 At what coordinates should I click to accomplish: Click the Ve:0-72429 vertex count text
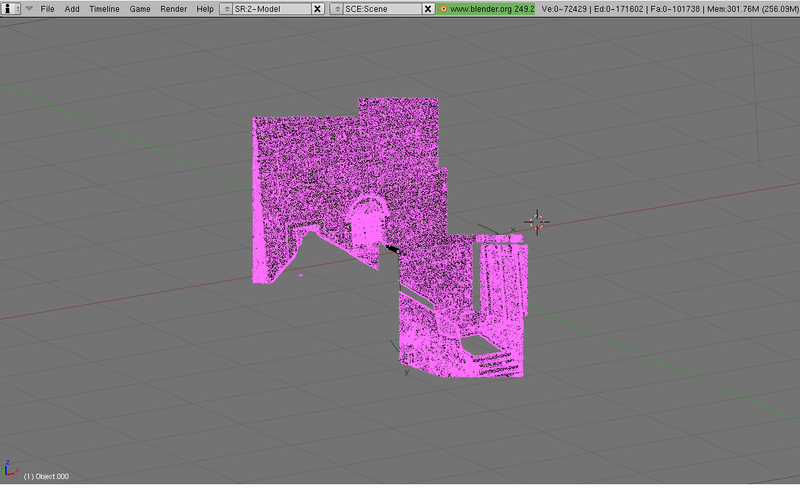click(564, 9)
